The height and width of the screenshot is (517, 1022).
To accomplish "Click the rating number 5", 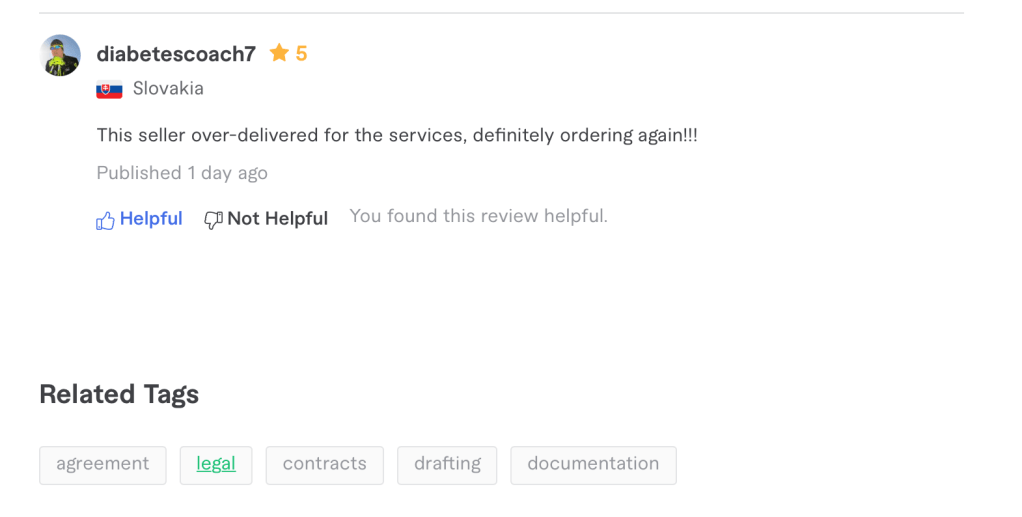I will pyautogui.click(x=301, y=54).
